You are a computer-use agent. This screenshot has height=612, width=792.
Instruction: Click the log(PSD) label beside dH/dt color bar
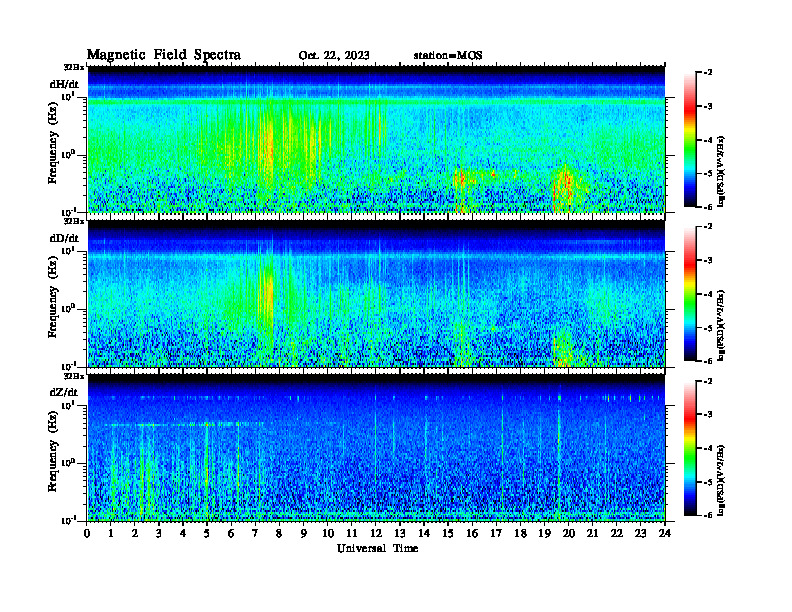pyautogui.click(x=721, y=171)
